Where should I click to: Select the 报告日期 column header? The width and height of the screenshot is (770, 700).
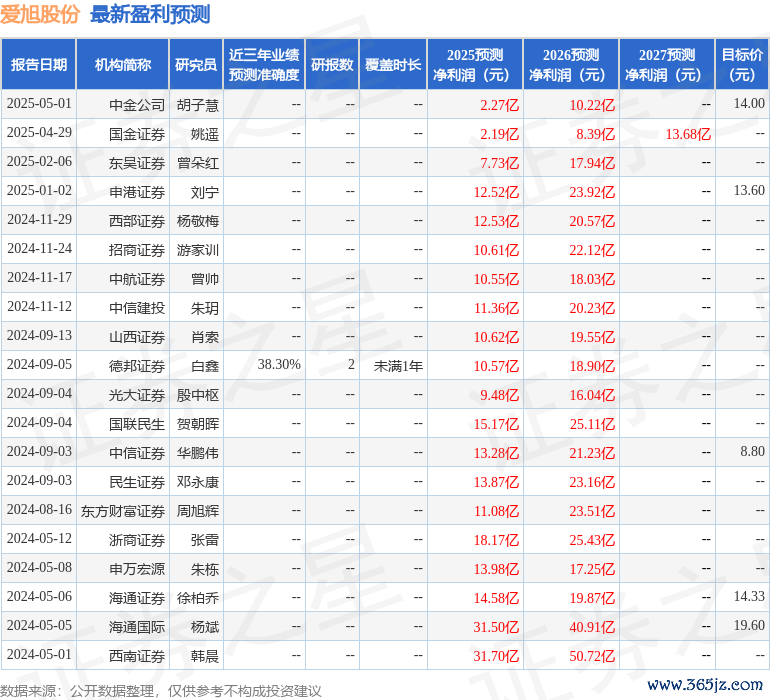38,64
